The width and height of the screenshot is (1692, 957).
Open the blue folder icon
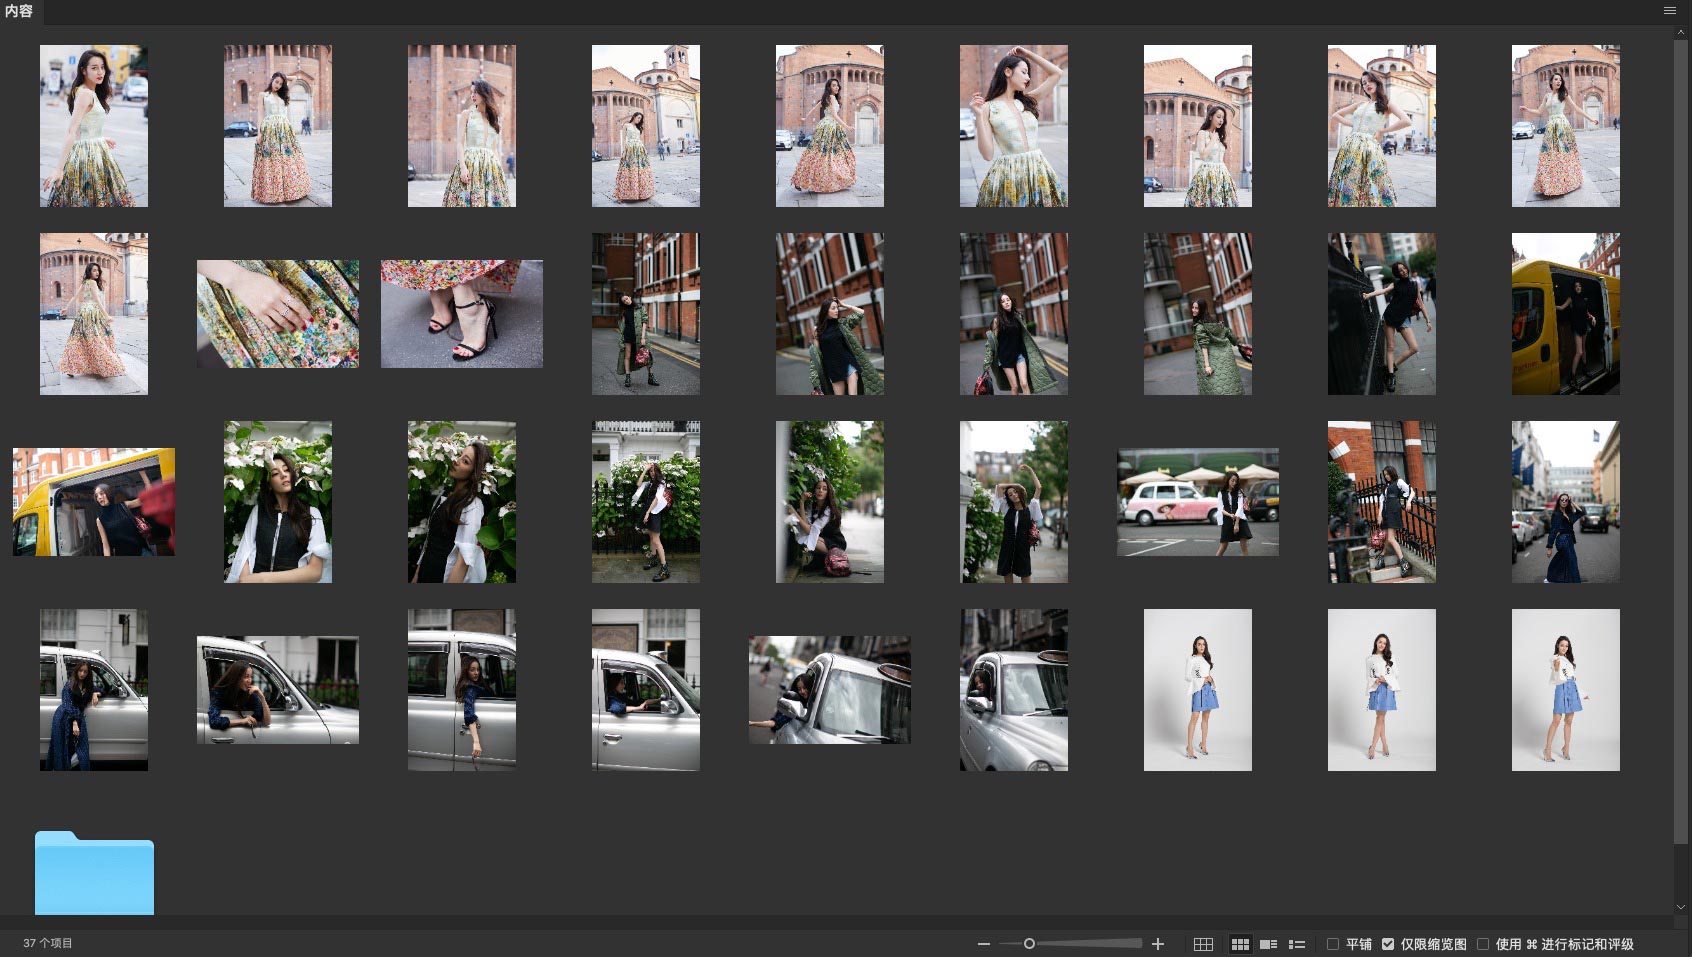click(x=94, y=873)
